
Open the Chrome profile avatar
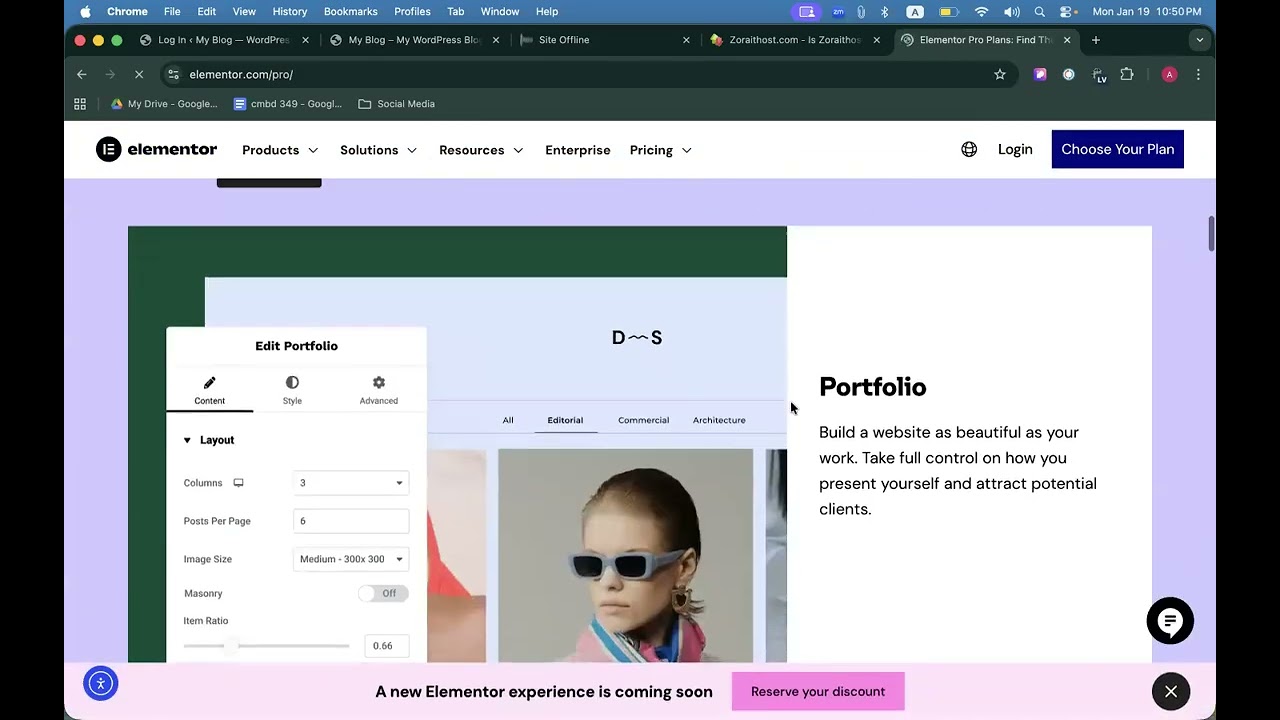[1169, 74]
